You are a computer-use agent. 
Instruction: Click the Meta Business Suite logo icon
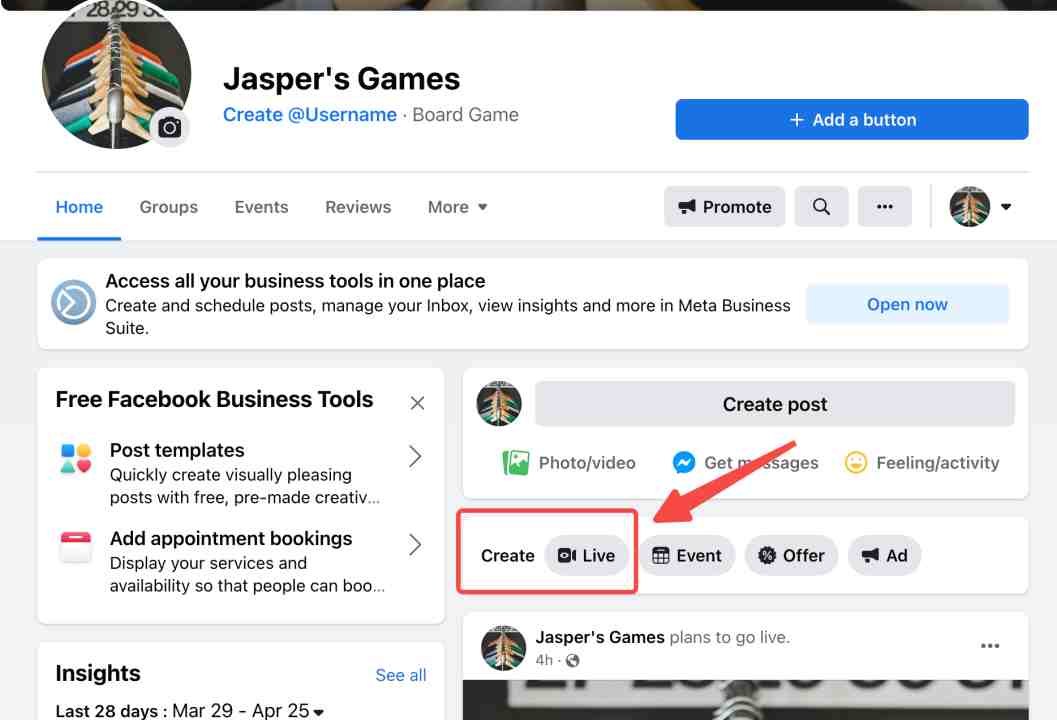point(73,302)
